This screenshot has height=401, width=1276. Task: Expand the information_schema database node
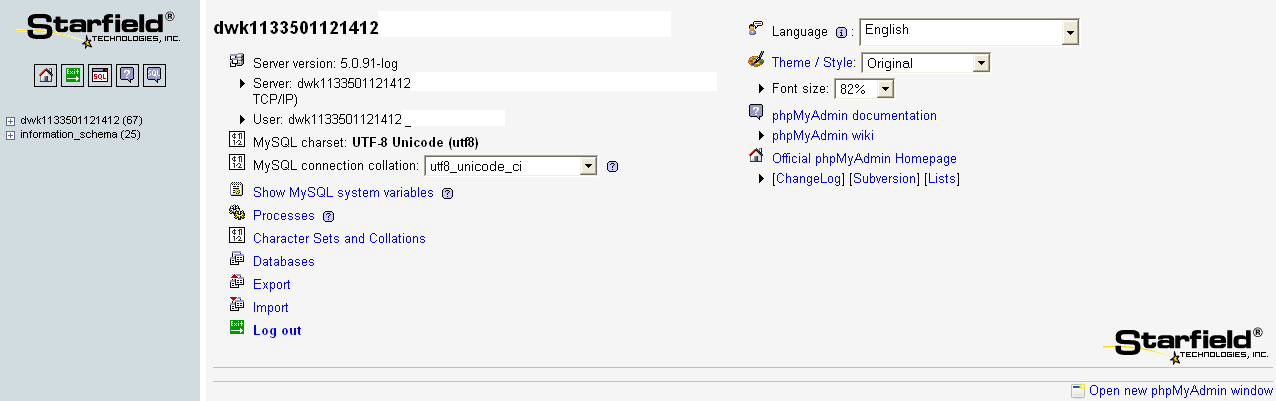(x=10, y=134)
